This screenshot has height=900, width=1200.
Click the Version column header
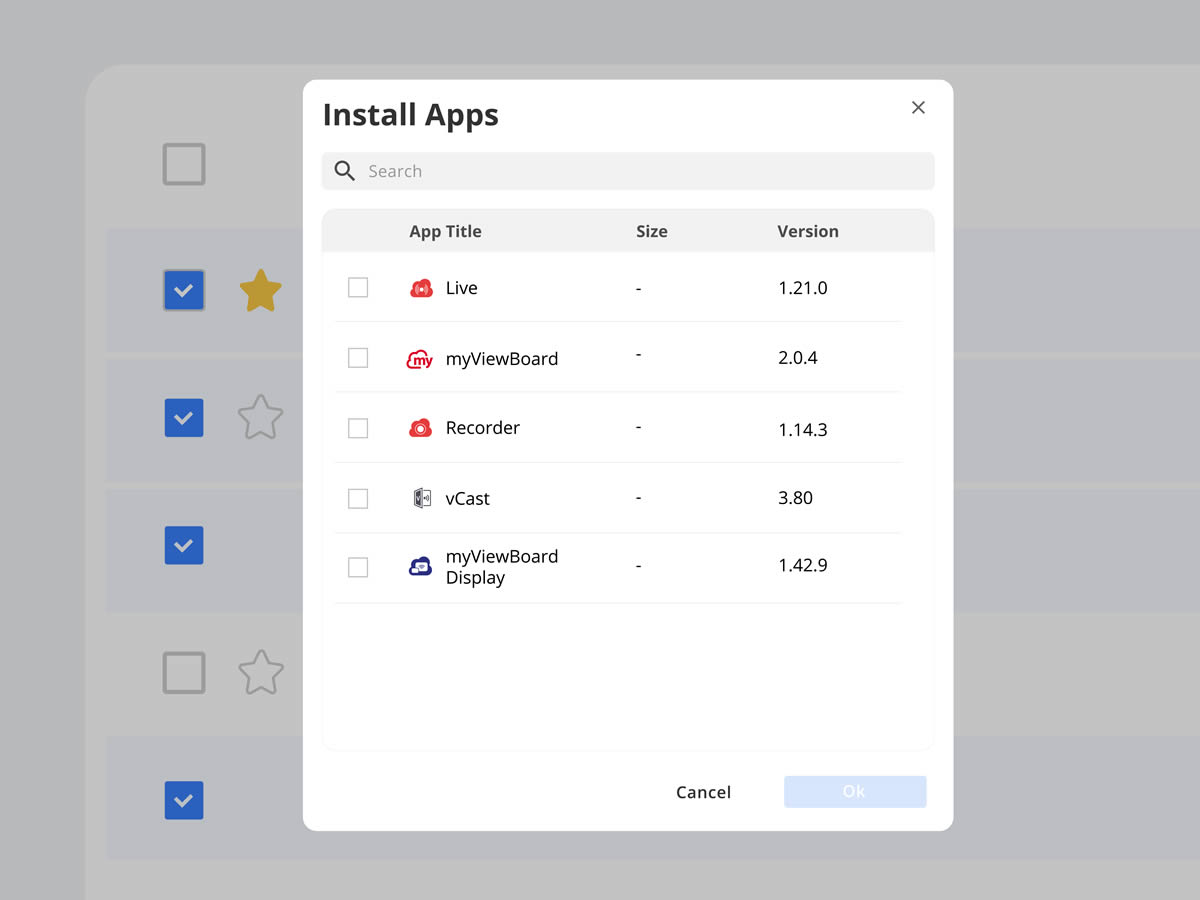point(807,231)
